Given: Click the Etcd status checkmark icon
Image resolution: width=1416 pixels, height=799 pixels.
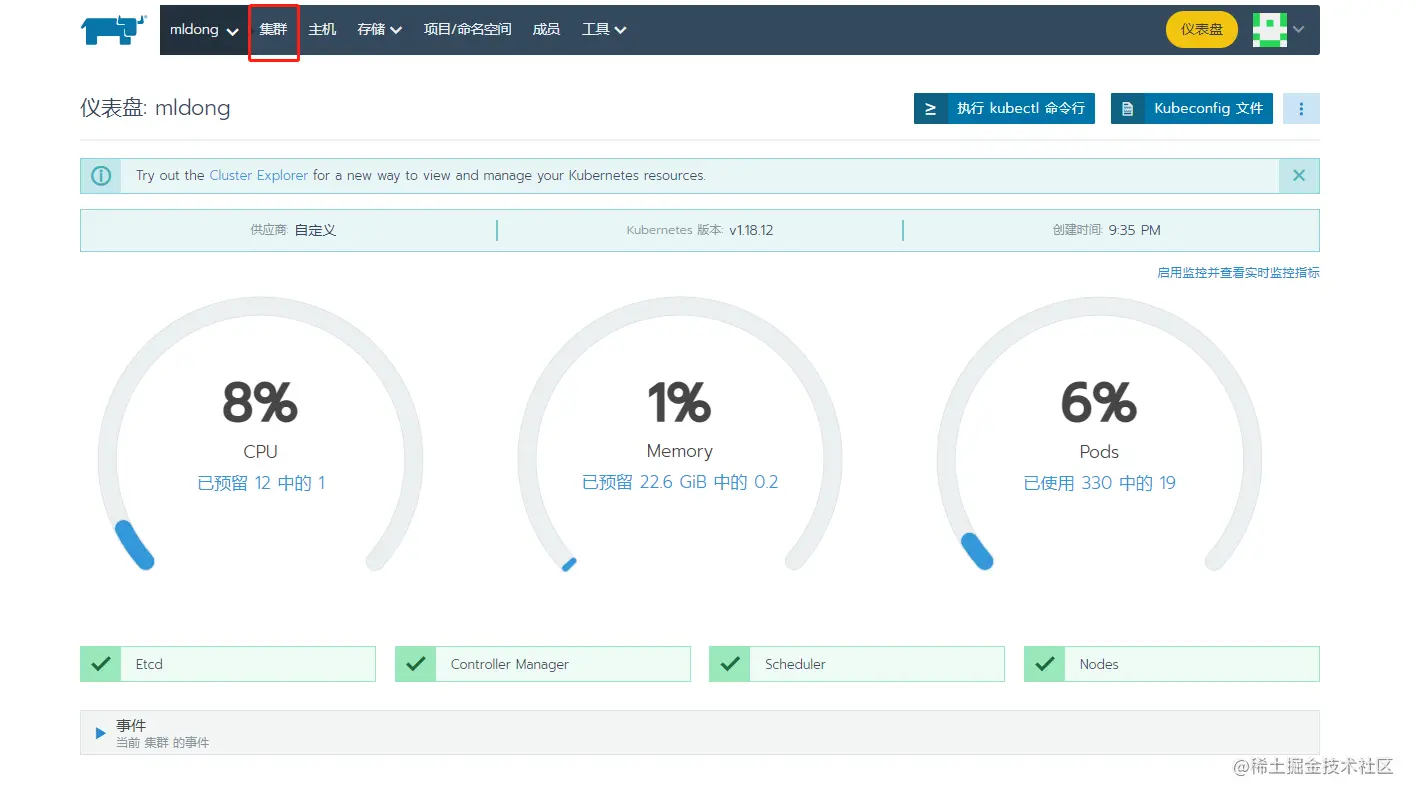Looking at the screenshot, I should tap(101, 664).
